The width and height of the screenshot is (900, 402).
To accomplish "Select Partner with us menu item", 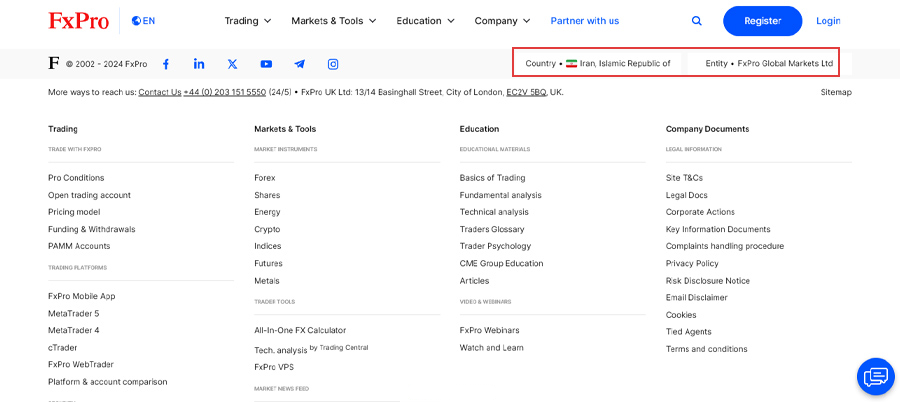I will [x=584, y=21].
